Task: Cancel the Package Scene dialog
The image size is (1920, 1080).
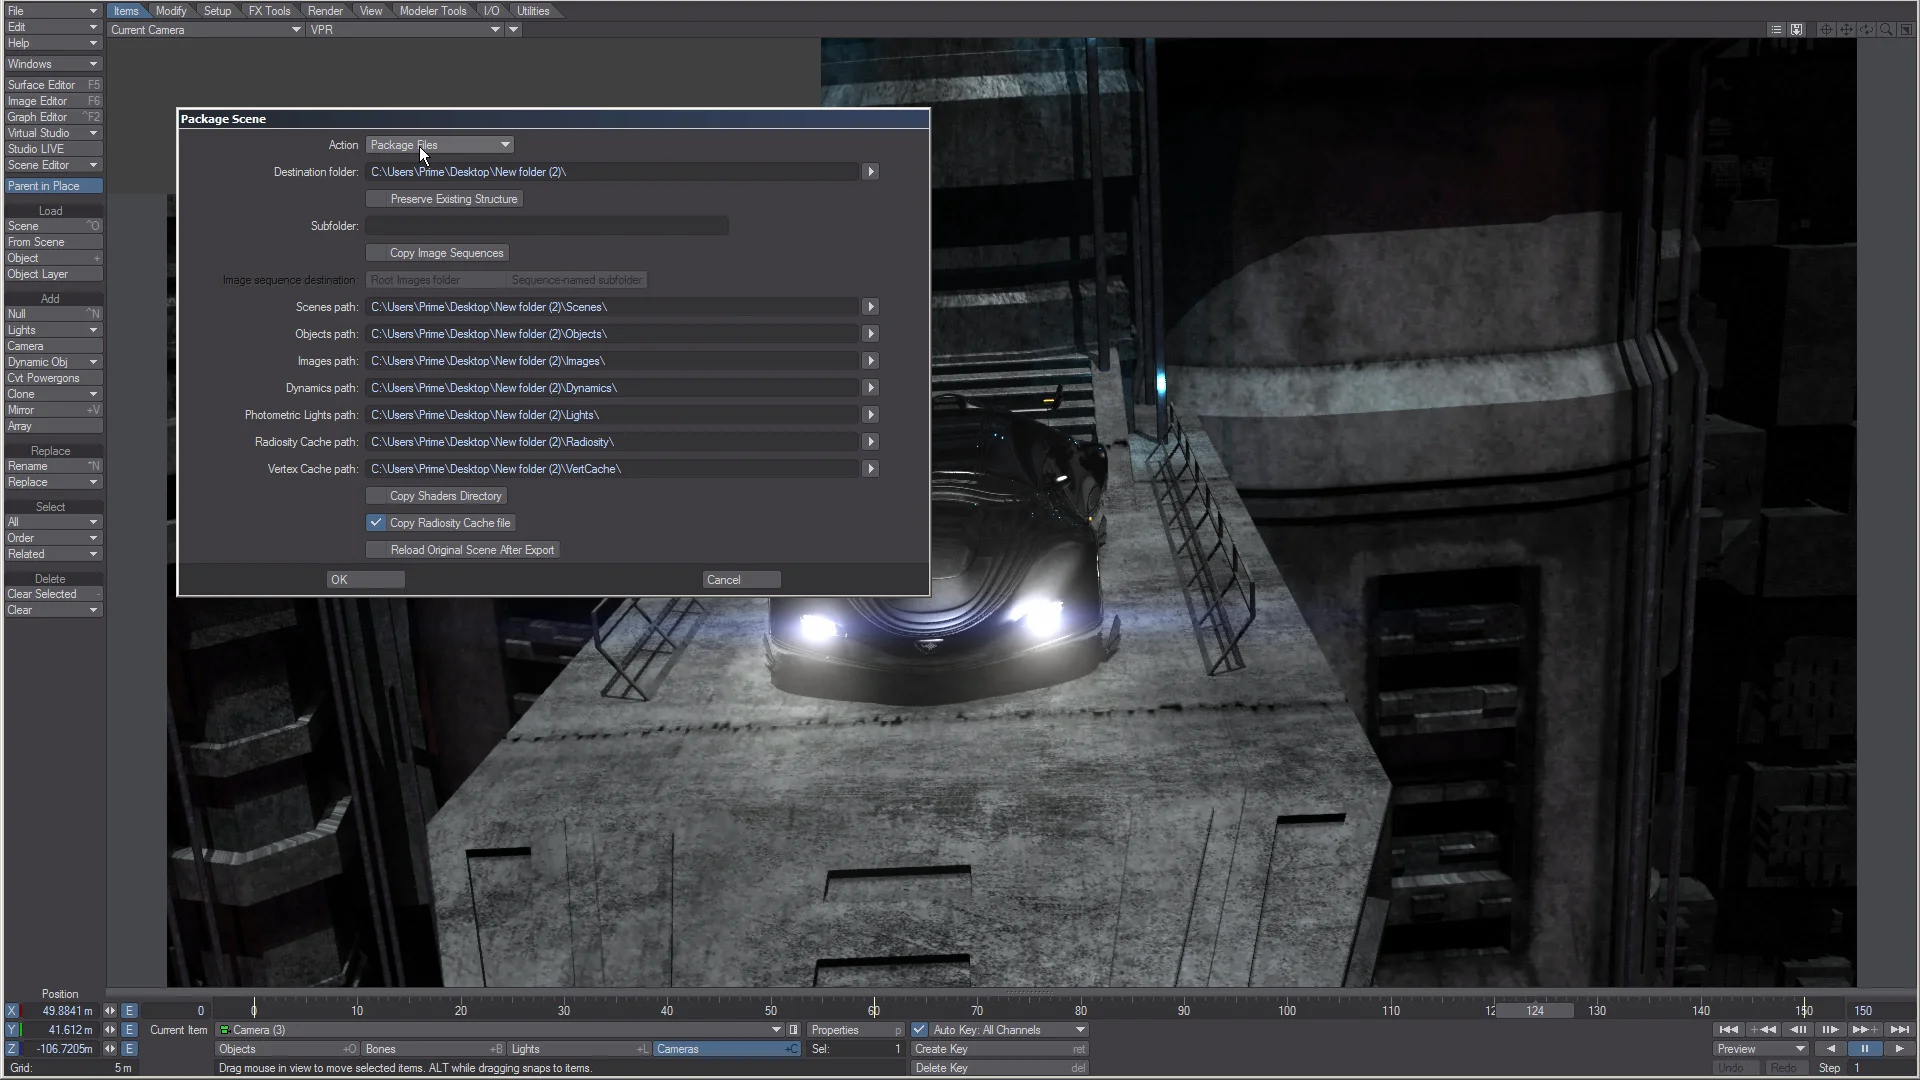Action: click(x=740, y=579)
